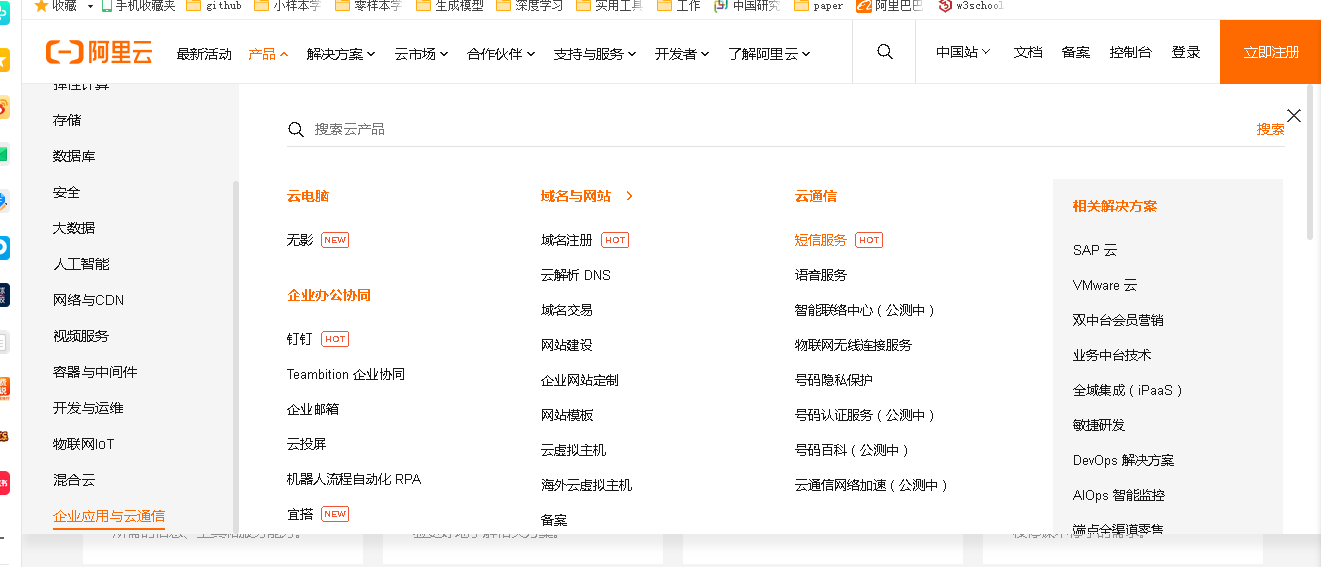Open the github bookmark folder
The height and width of the screenshot is (567, 1321).
214,5
